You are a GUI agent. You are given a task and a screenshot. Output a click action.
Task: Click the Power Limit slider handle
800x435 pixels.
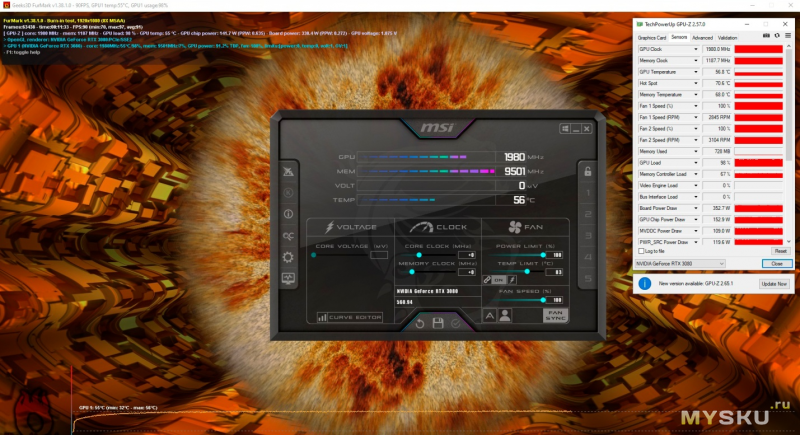click(x=543, y=255)
